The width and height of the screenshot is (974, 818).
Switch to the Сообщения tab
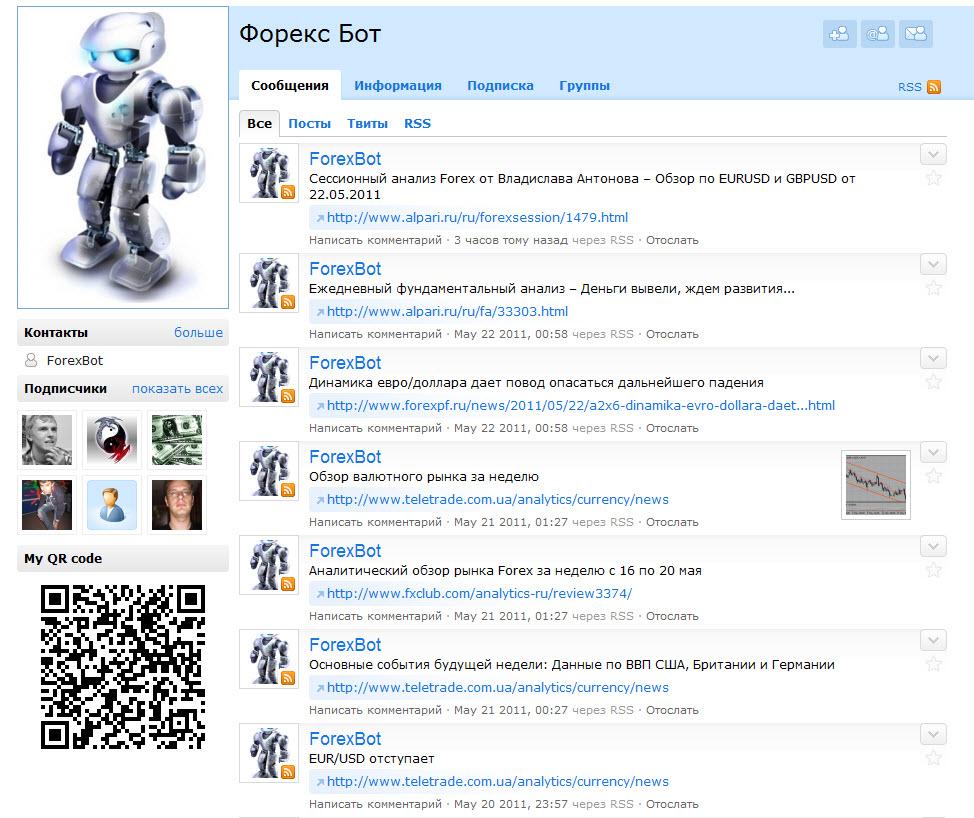(289, 86)
